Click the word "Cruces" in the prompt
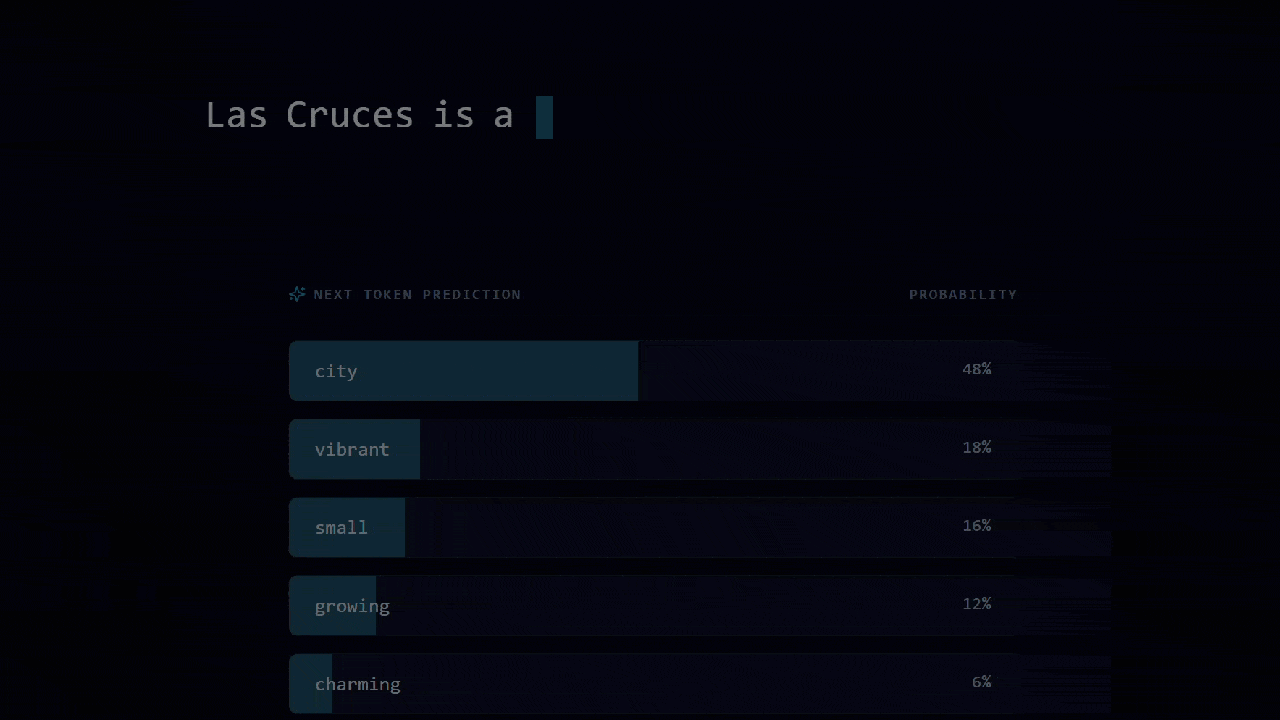This screenshot has height=720, width=1280. click(x=349, y=115)
